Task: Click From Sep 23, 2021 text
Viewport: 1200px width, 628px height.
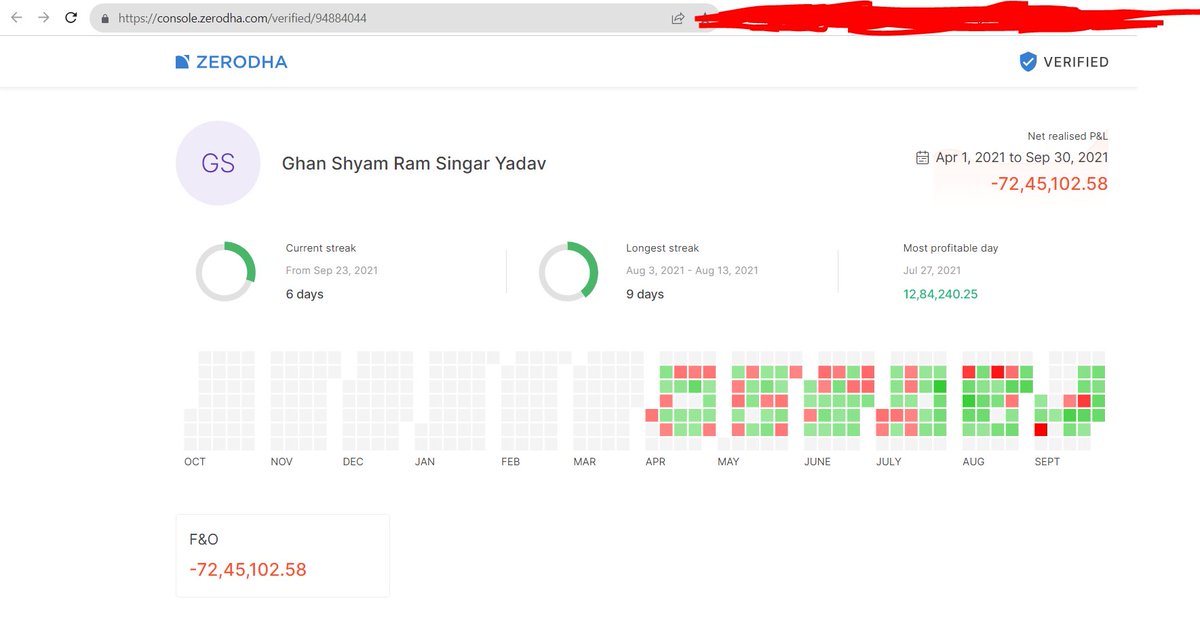Action: [332, 270]
